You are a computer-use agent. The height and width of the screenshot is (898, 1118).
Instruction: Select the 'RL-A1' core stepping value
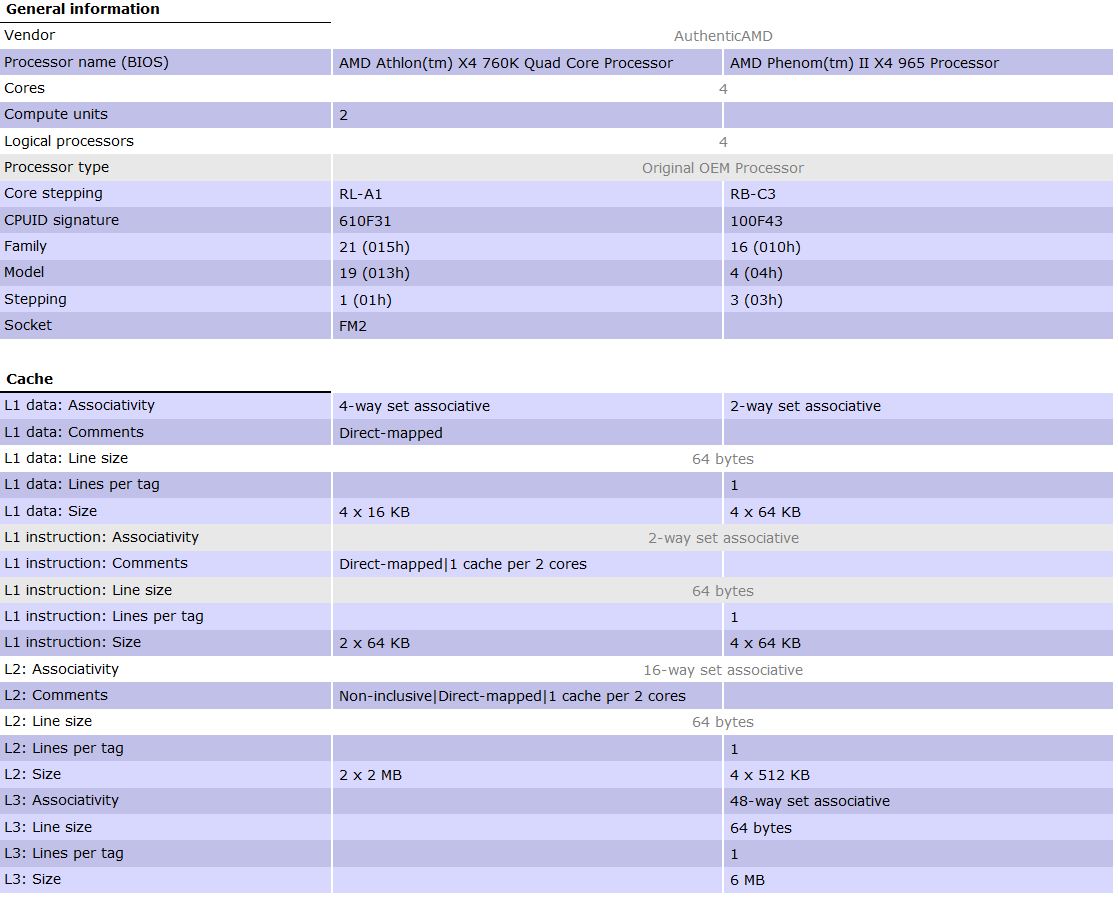[x=361, y=194]
